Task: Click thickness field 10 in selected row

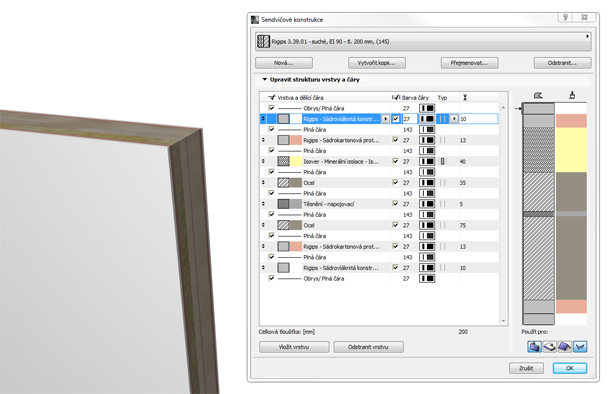Action: 478,119
